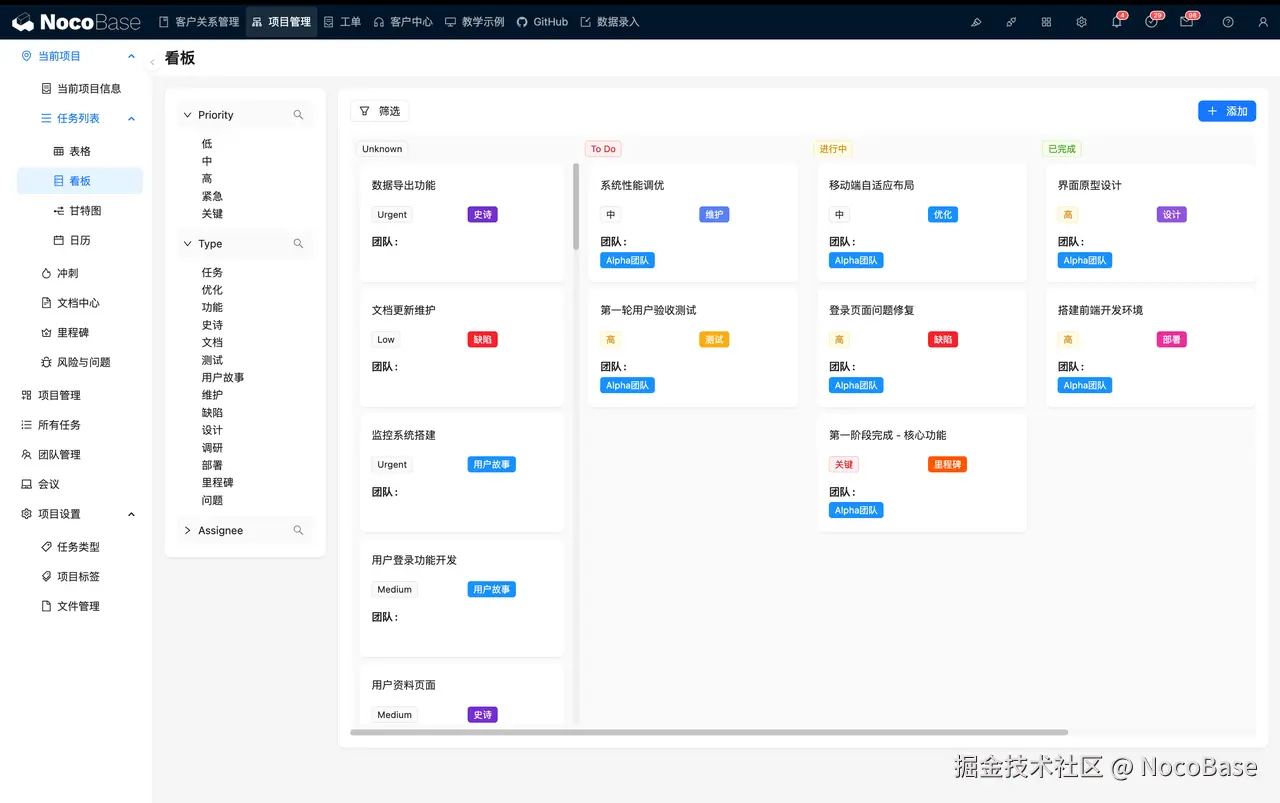
Task: Open the UI editor pen icon
Action: [976, 21]
